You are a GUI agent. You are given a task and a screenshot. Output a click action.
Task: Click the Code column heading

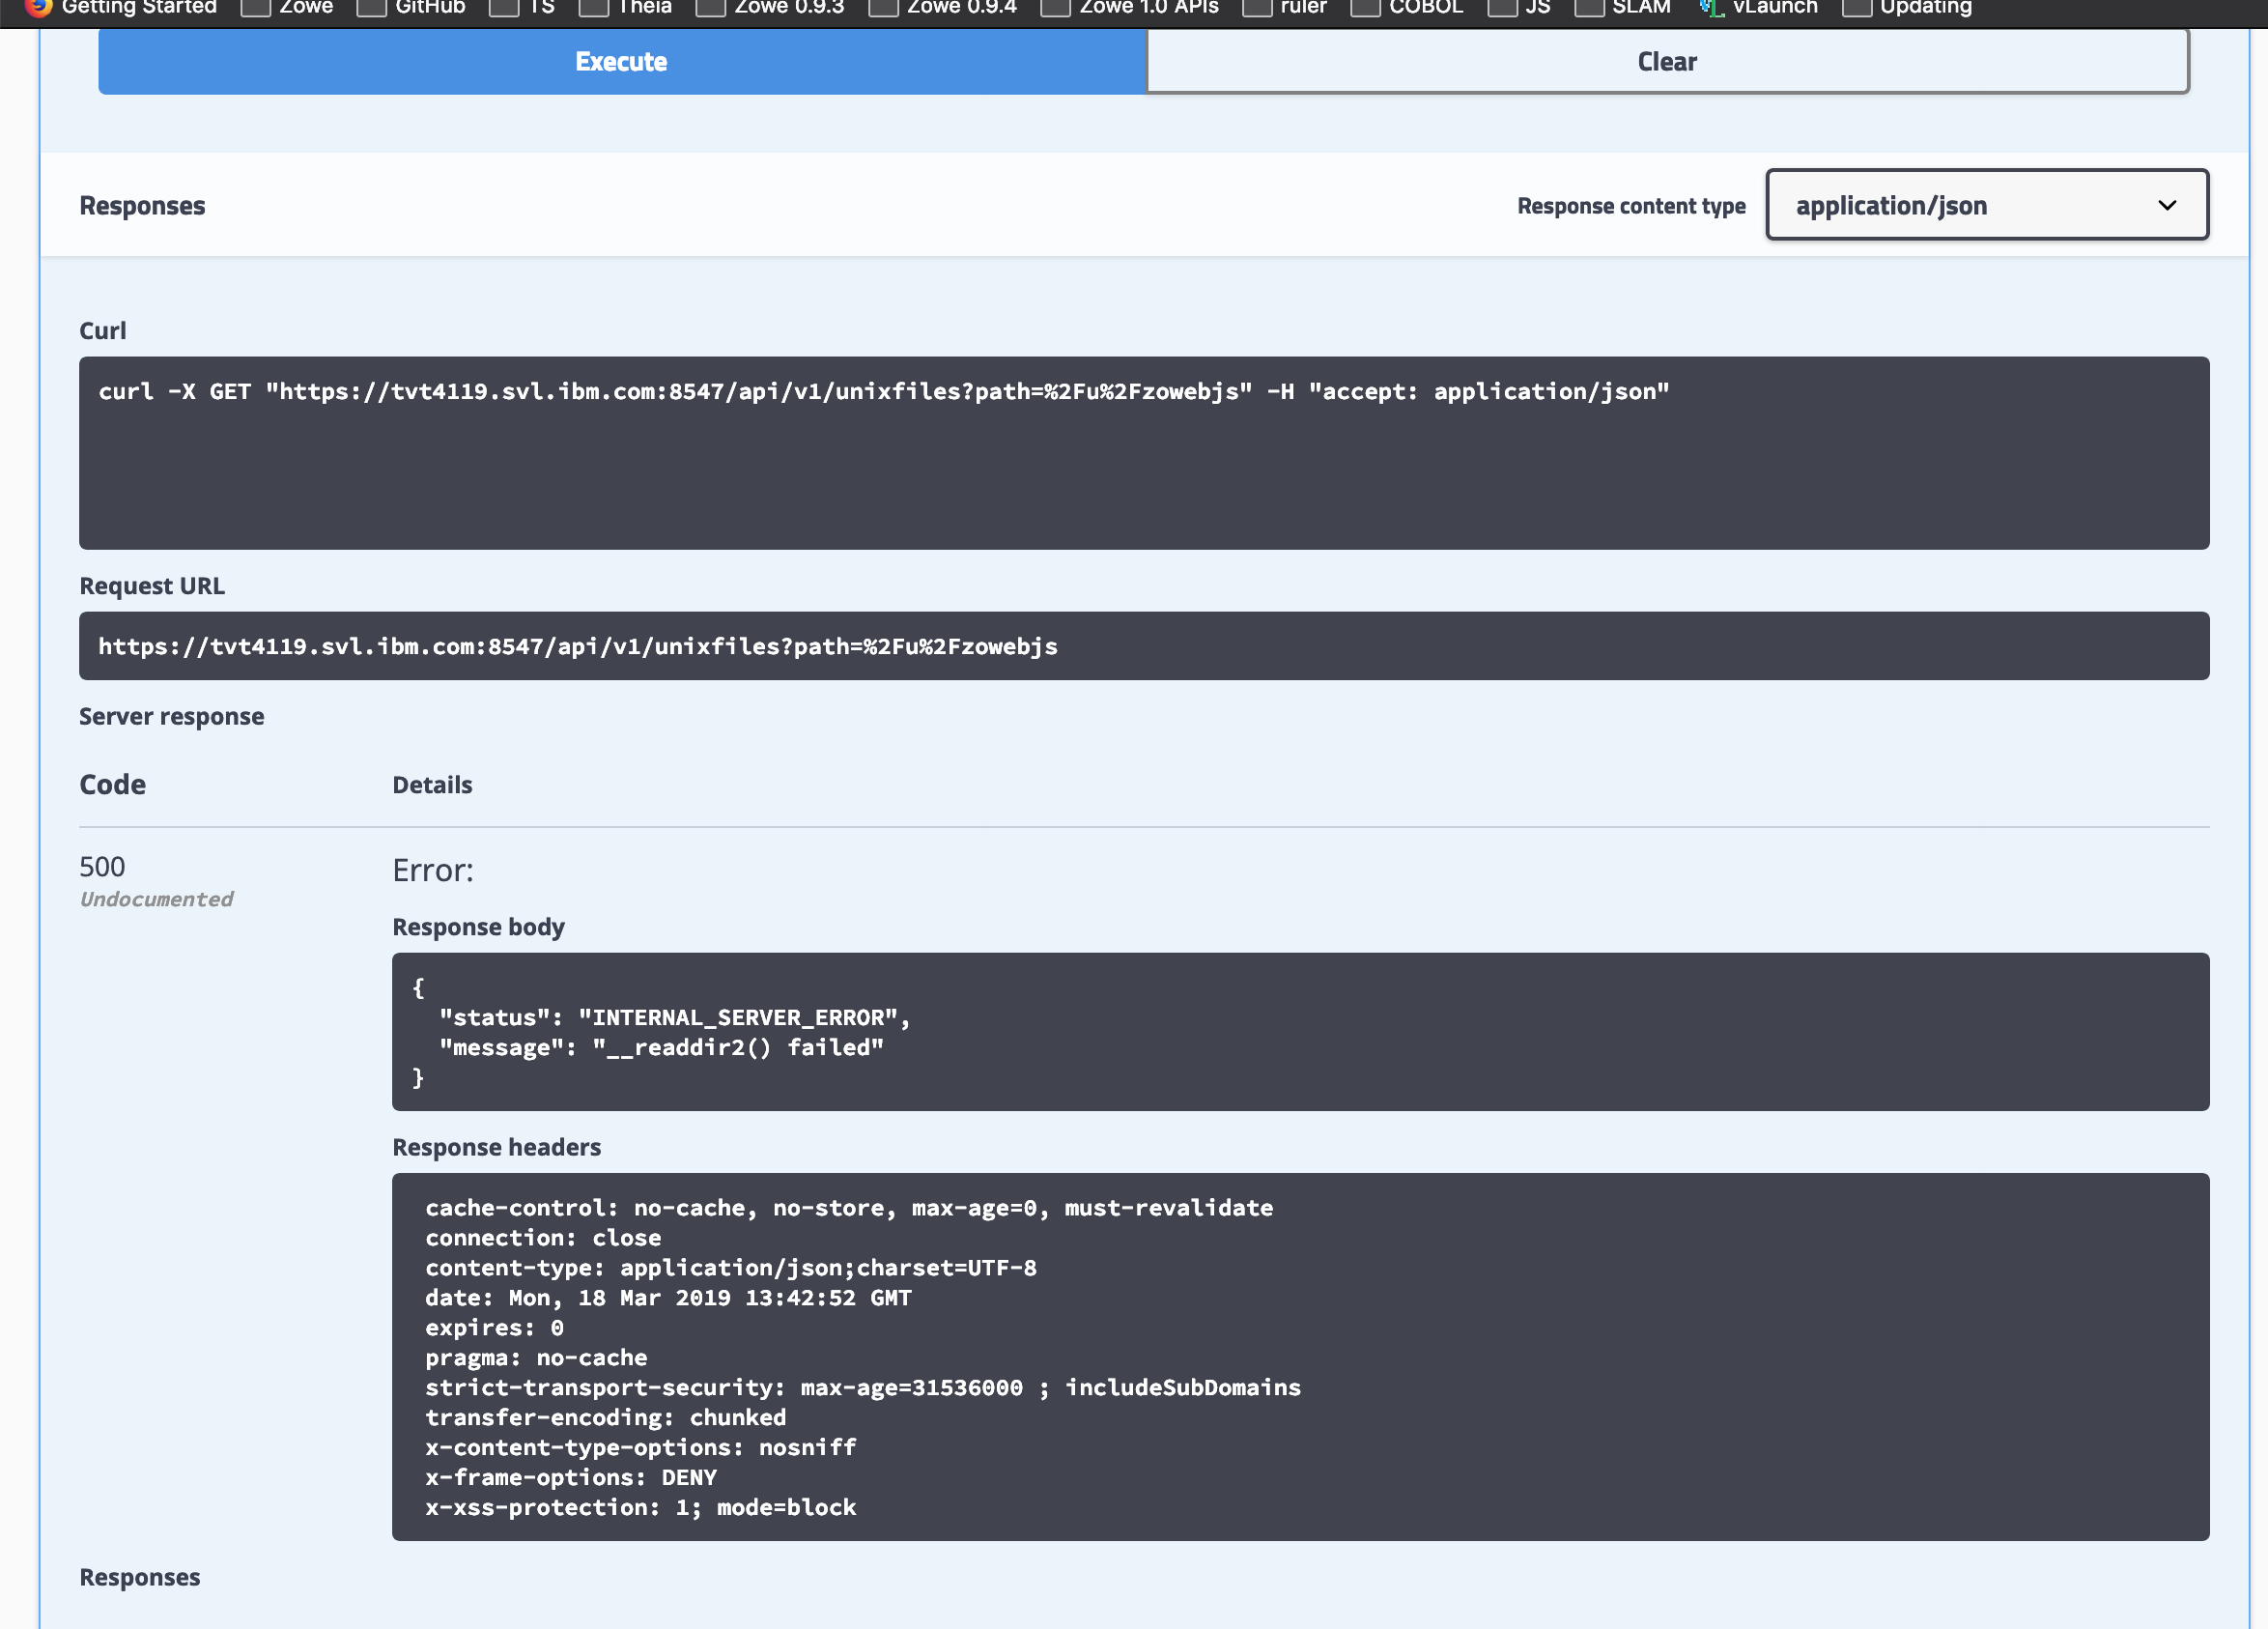(112, 785)
